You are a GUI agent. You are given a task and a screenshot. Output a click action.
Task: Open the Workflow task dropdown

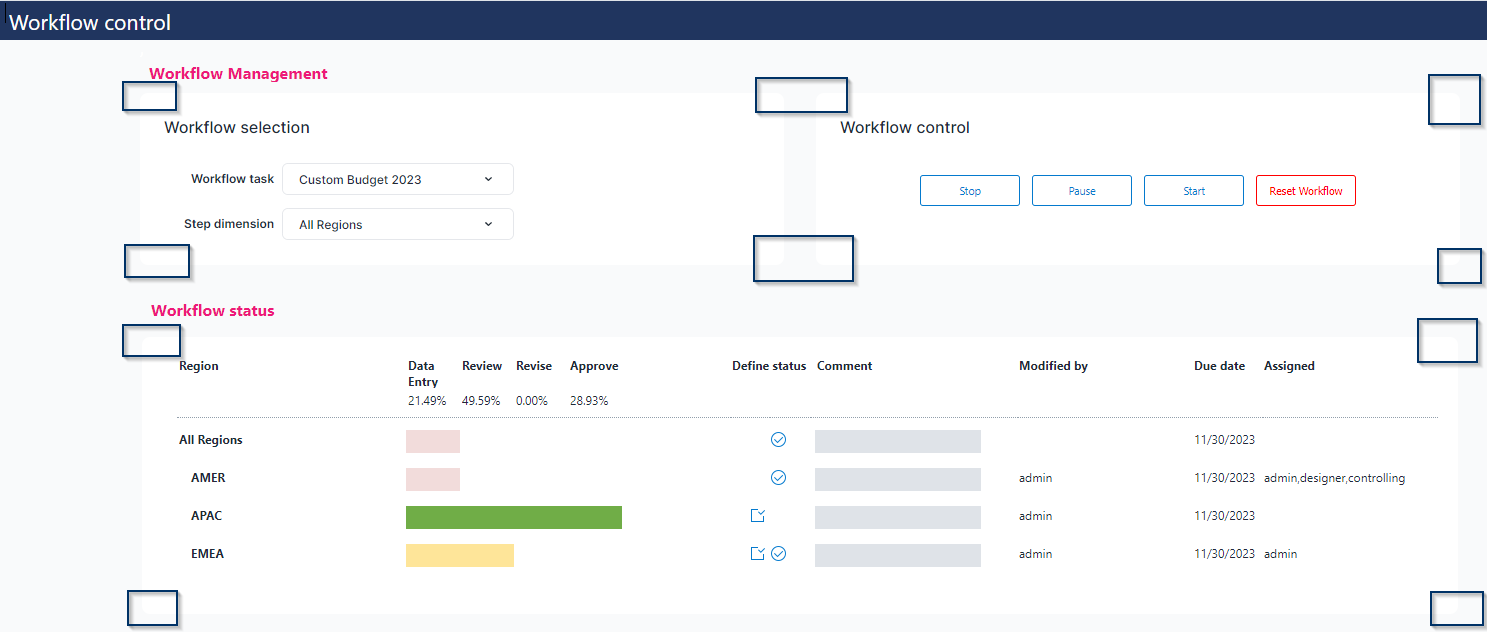pyautogui.click(x=398, y=180)
